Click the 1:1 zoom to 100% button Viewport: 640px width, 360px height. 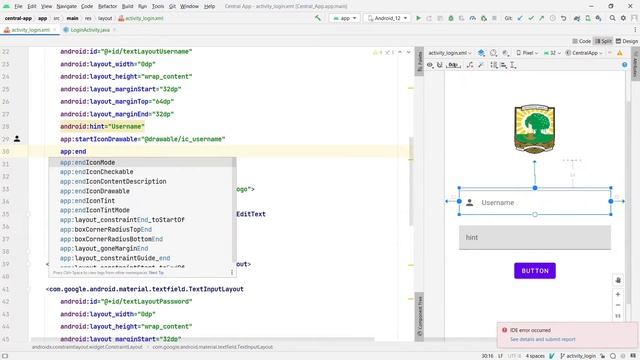618,316
